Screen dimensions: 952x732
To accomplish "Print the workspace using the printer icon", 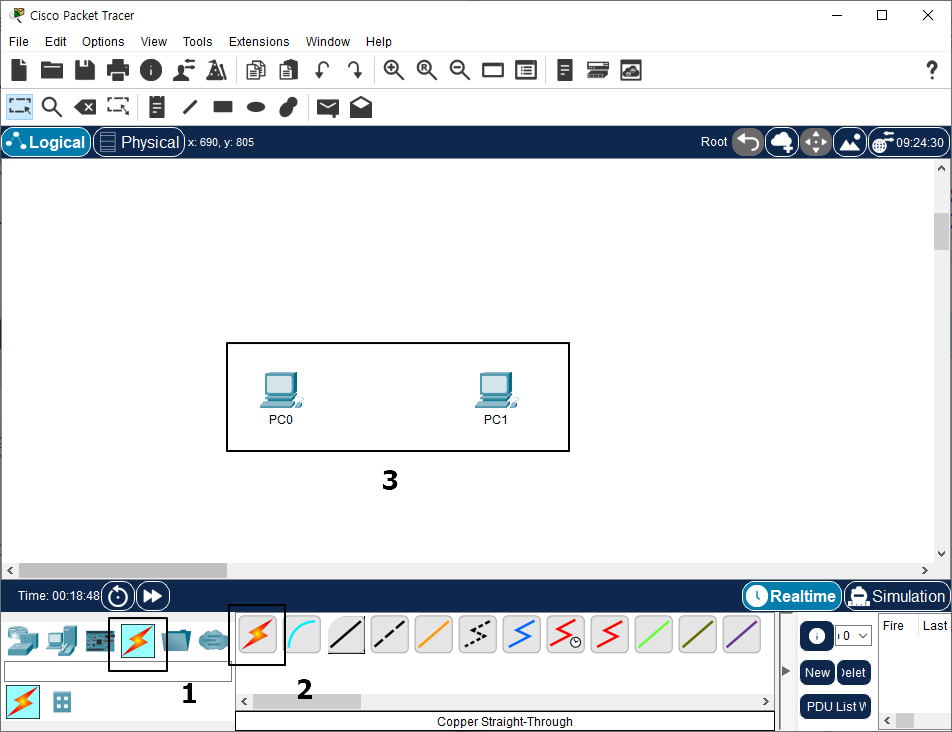I will (x=118, y=70).
